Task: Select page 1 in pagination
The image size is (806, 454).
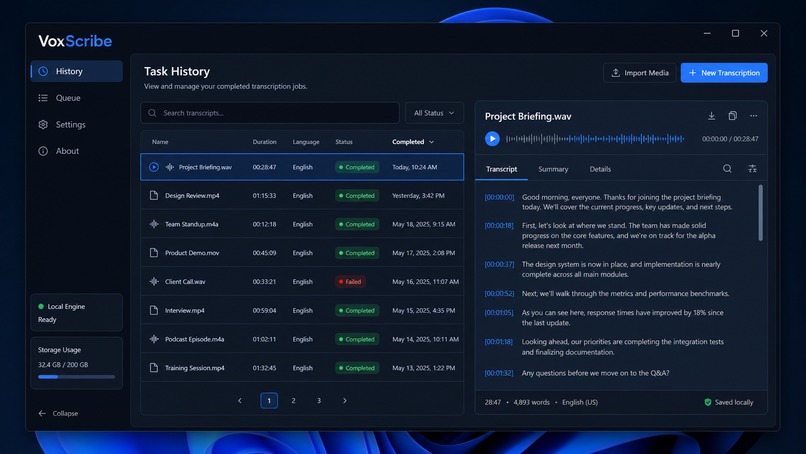Action: (269, 400)
